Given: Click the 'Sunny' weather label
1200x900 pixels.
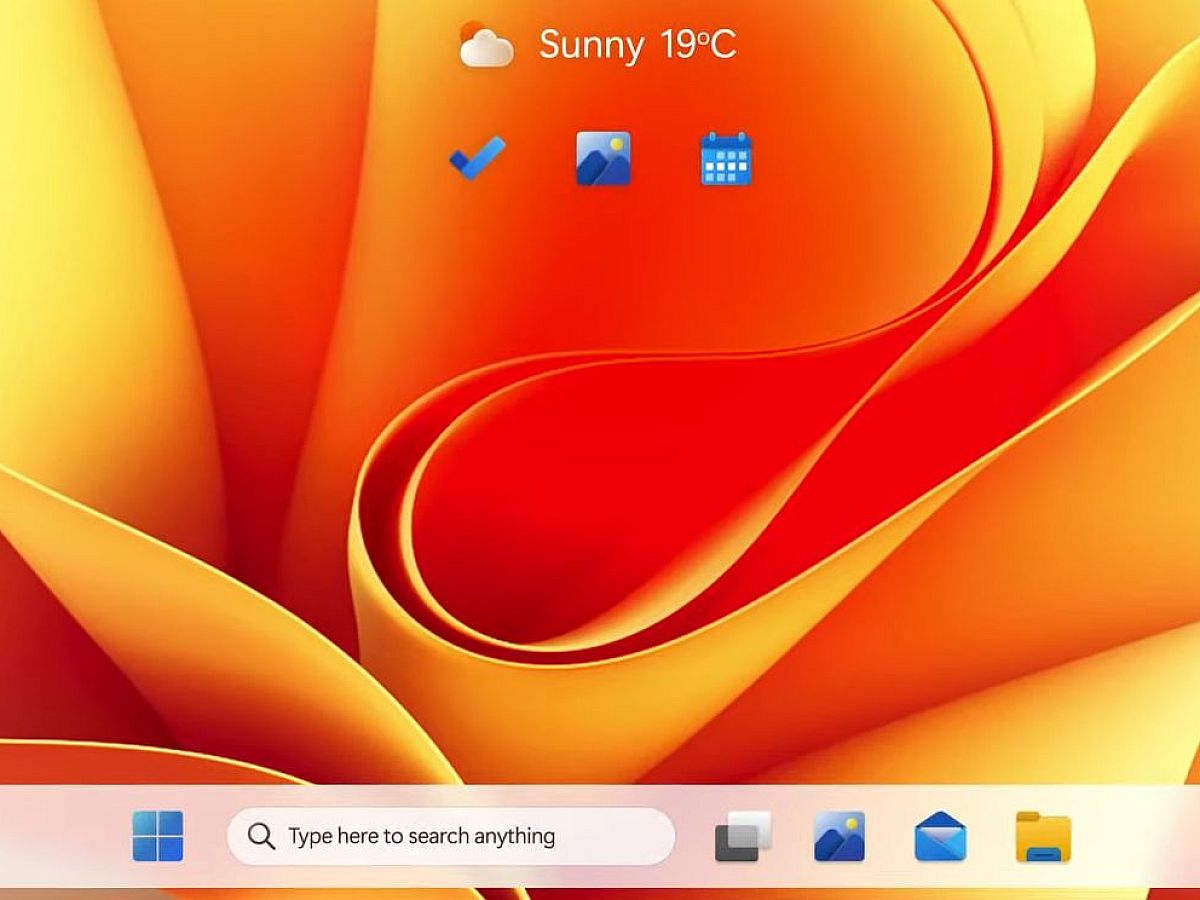Looking at the screenshot, I should tap(591, 45).
